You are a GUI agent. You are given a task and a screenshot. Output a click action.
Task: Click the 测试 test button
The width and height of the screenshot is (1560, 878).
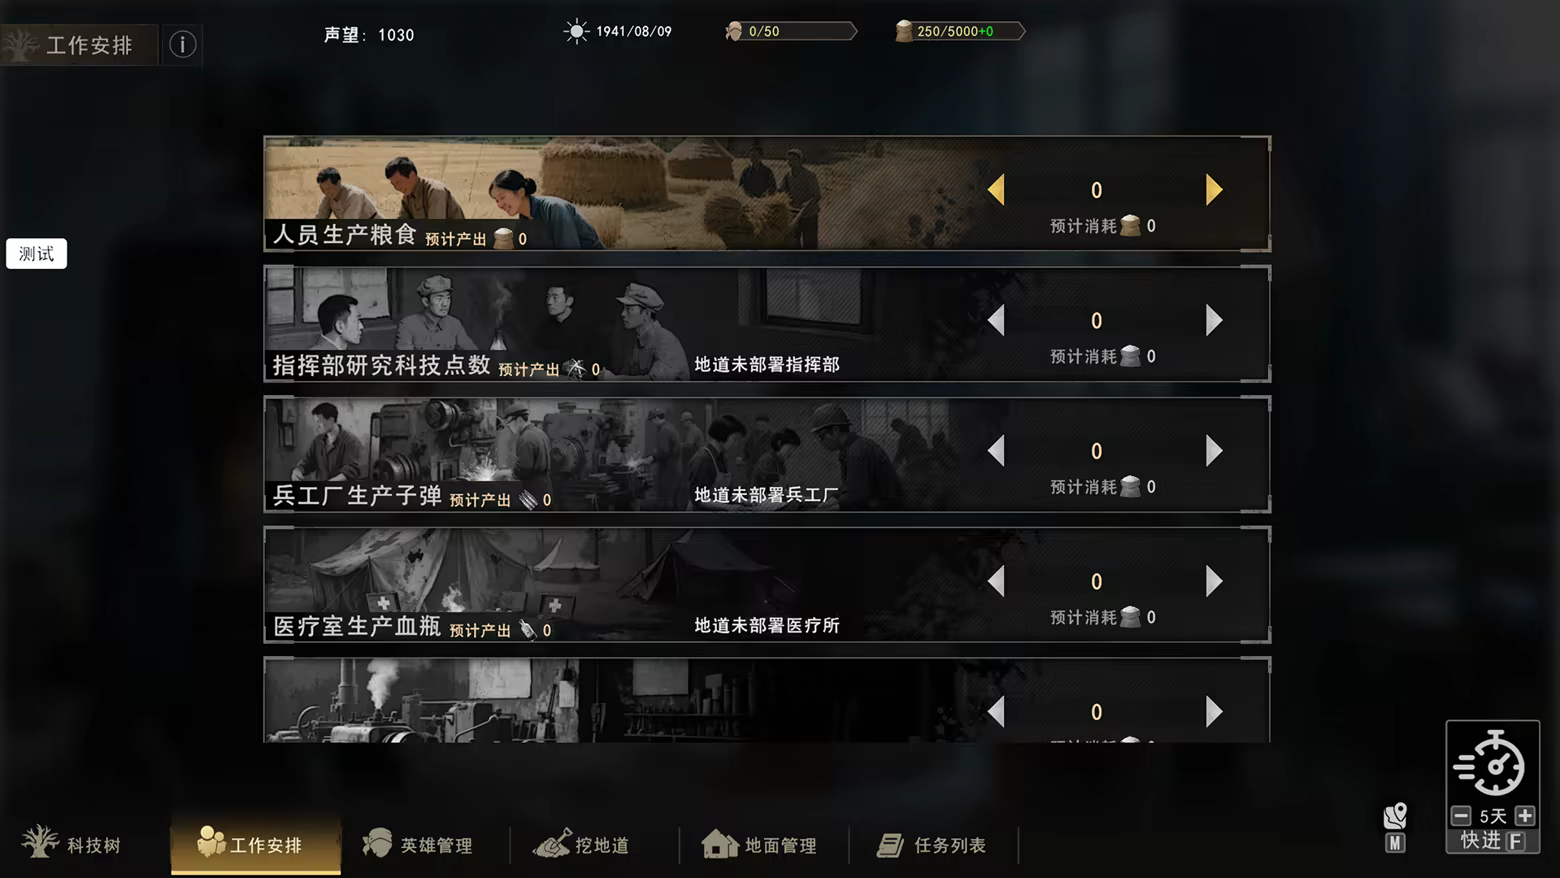37,254
